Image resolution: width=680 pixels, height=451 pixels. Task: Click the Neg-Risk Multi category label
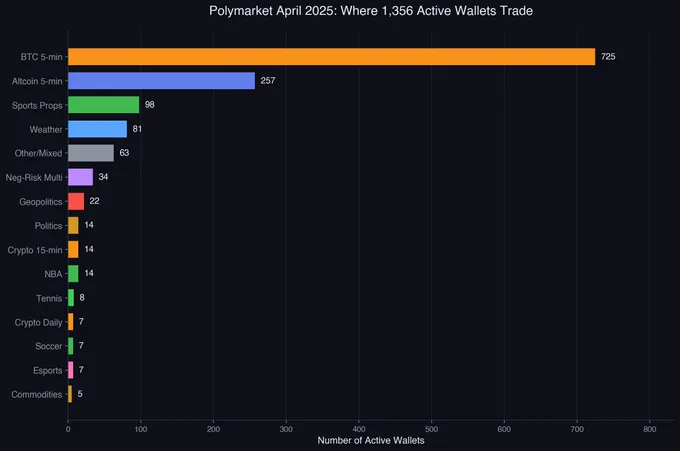coord(34,178)
